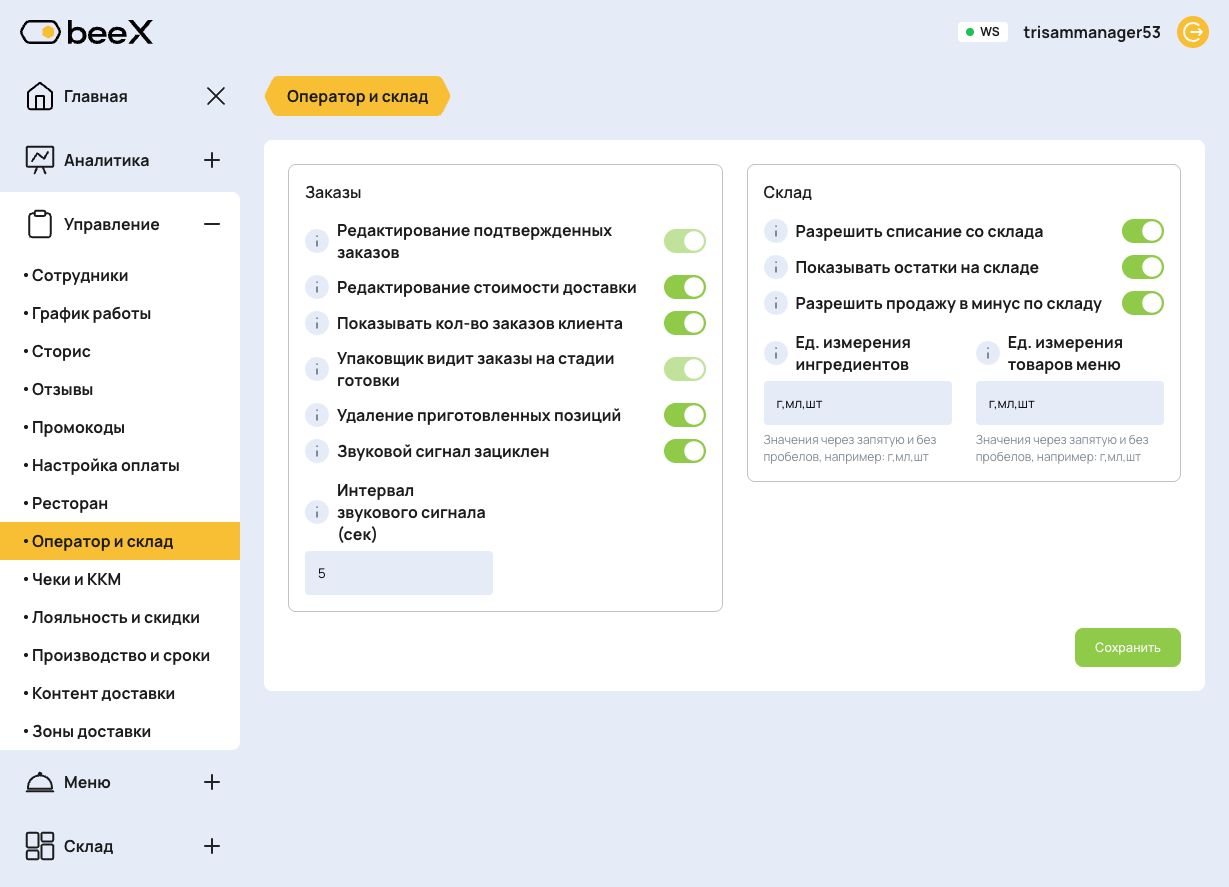Click the Меню cloche icon
The width and height of the screenshot is (1229, 887).
point(40,782)
